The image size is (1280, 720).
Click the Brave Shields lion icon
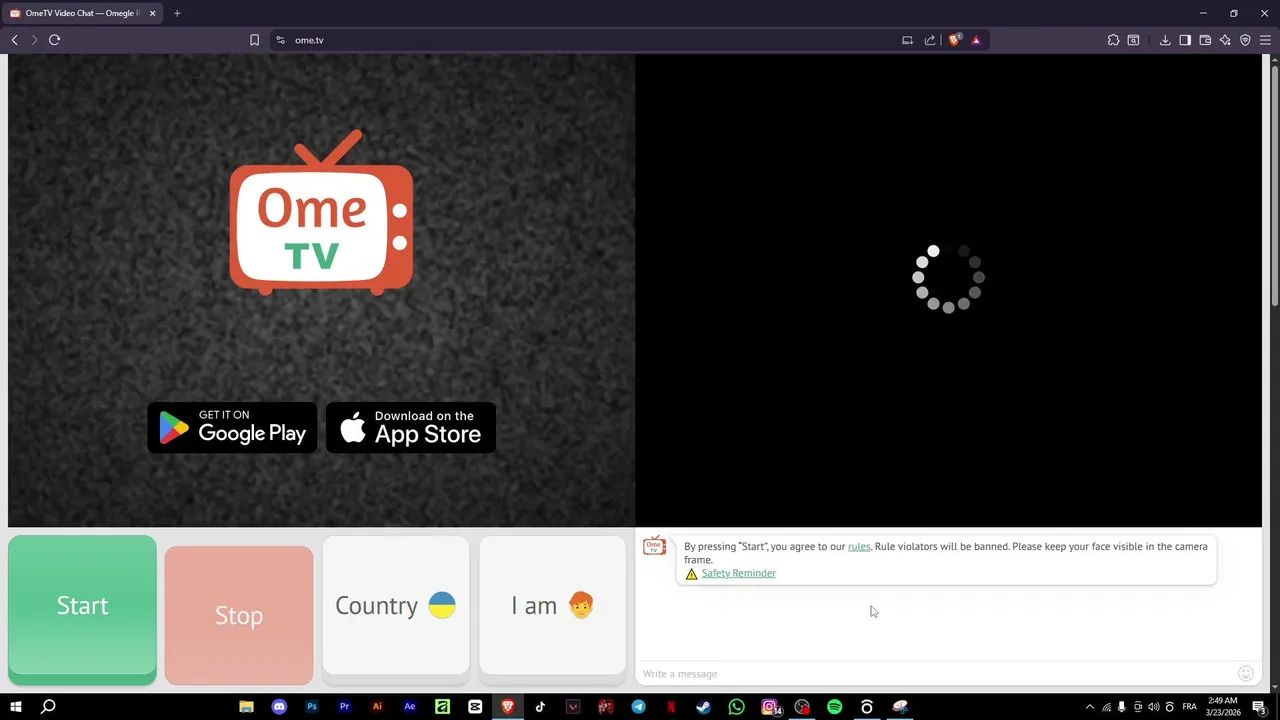(955, 40)
